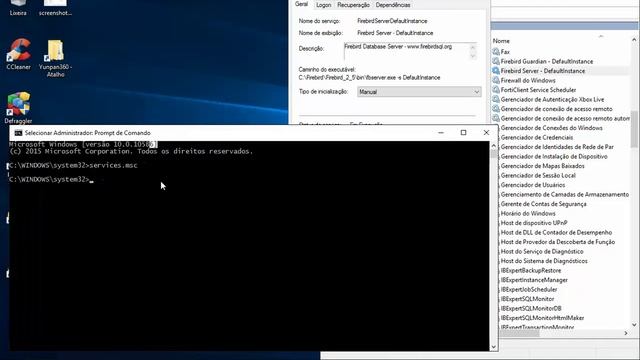Select Gerenciador de Sessão Local

point(538,176)
